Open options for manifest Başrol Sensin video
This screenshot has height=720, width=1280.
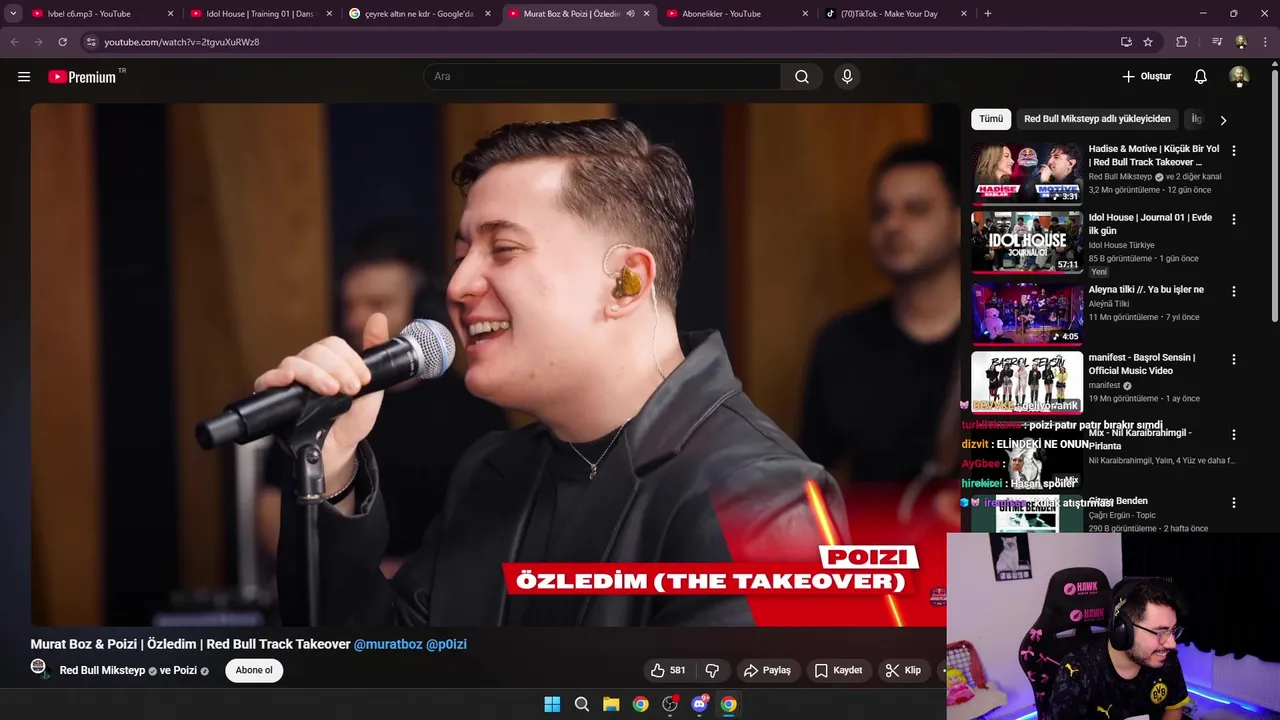click(1233, 359)
